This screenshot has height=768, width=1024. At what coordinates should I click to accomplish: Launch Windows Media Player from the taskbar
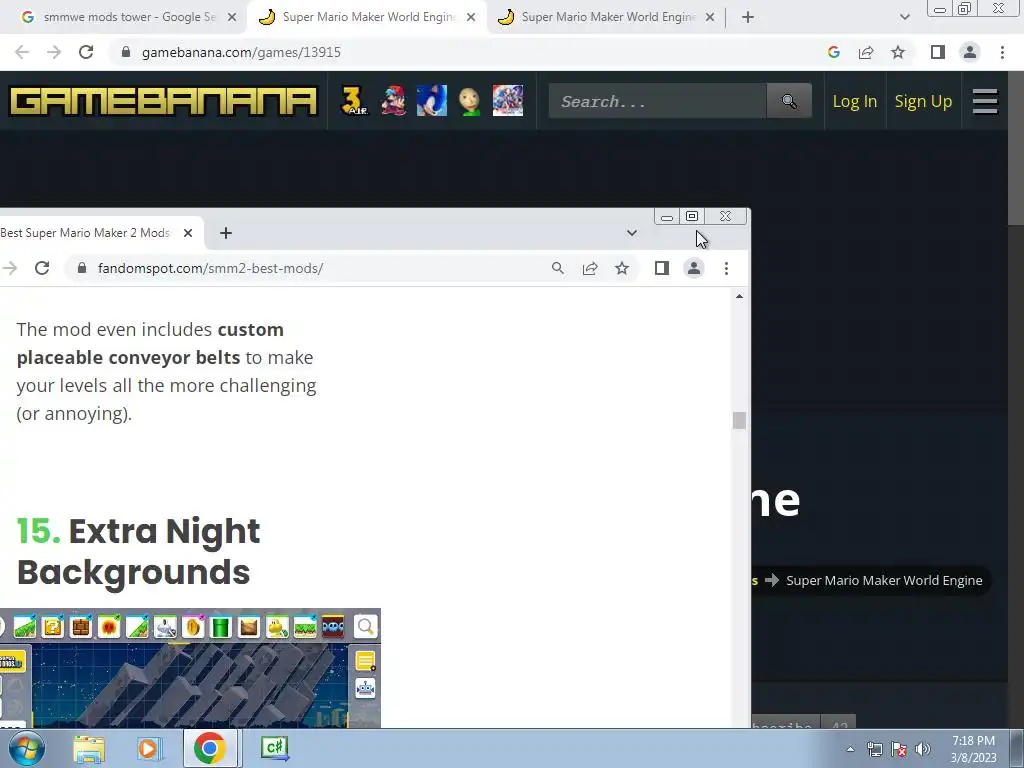148,748
